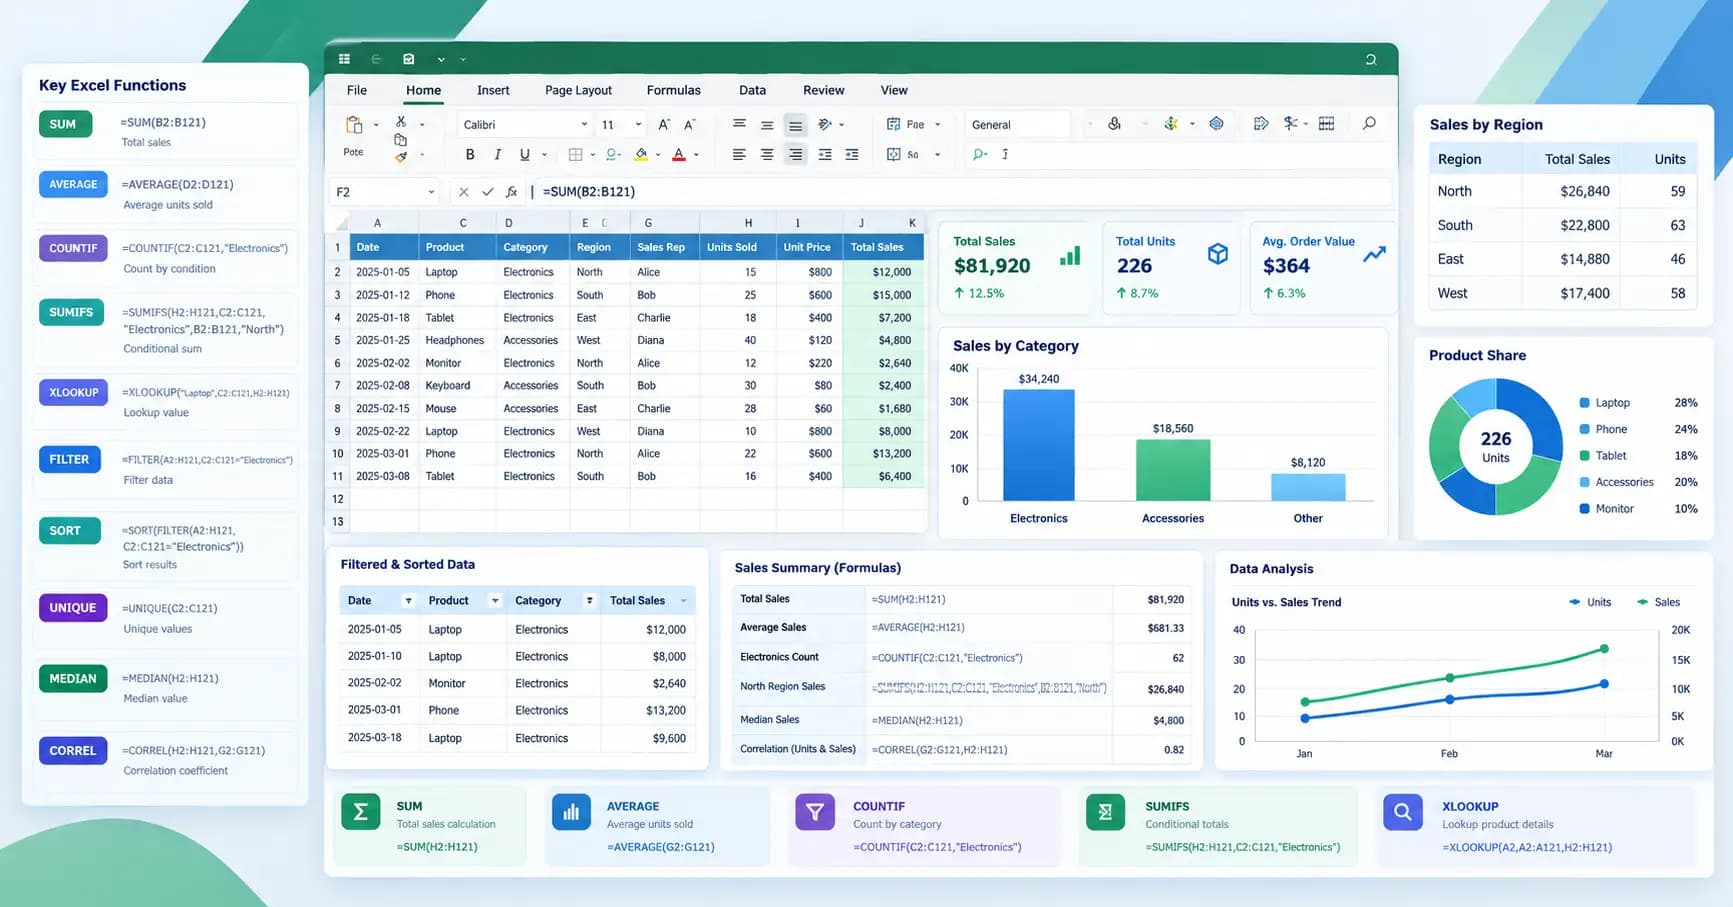Toggle bottom vertical alignment
The height and width of the screenshot is (907, 1733).
click(x=795, y=125)
